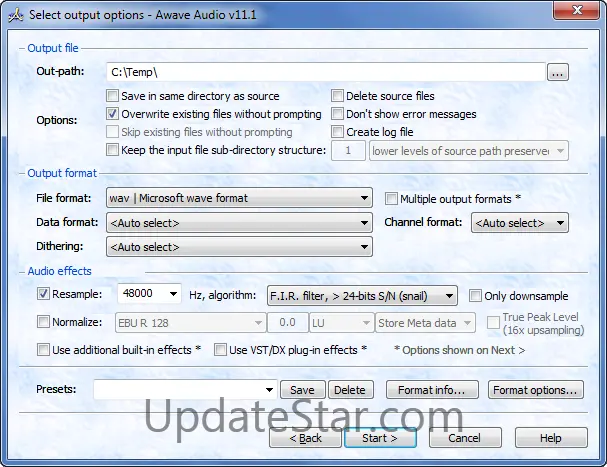Click the Awave Audio title bar icon
The image size is (607, 467).
click(x=16, y=15)
